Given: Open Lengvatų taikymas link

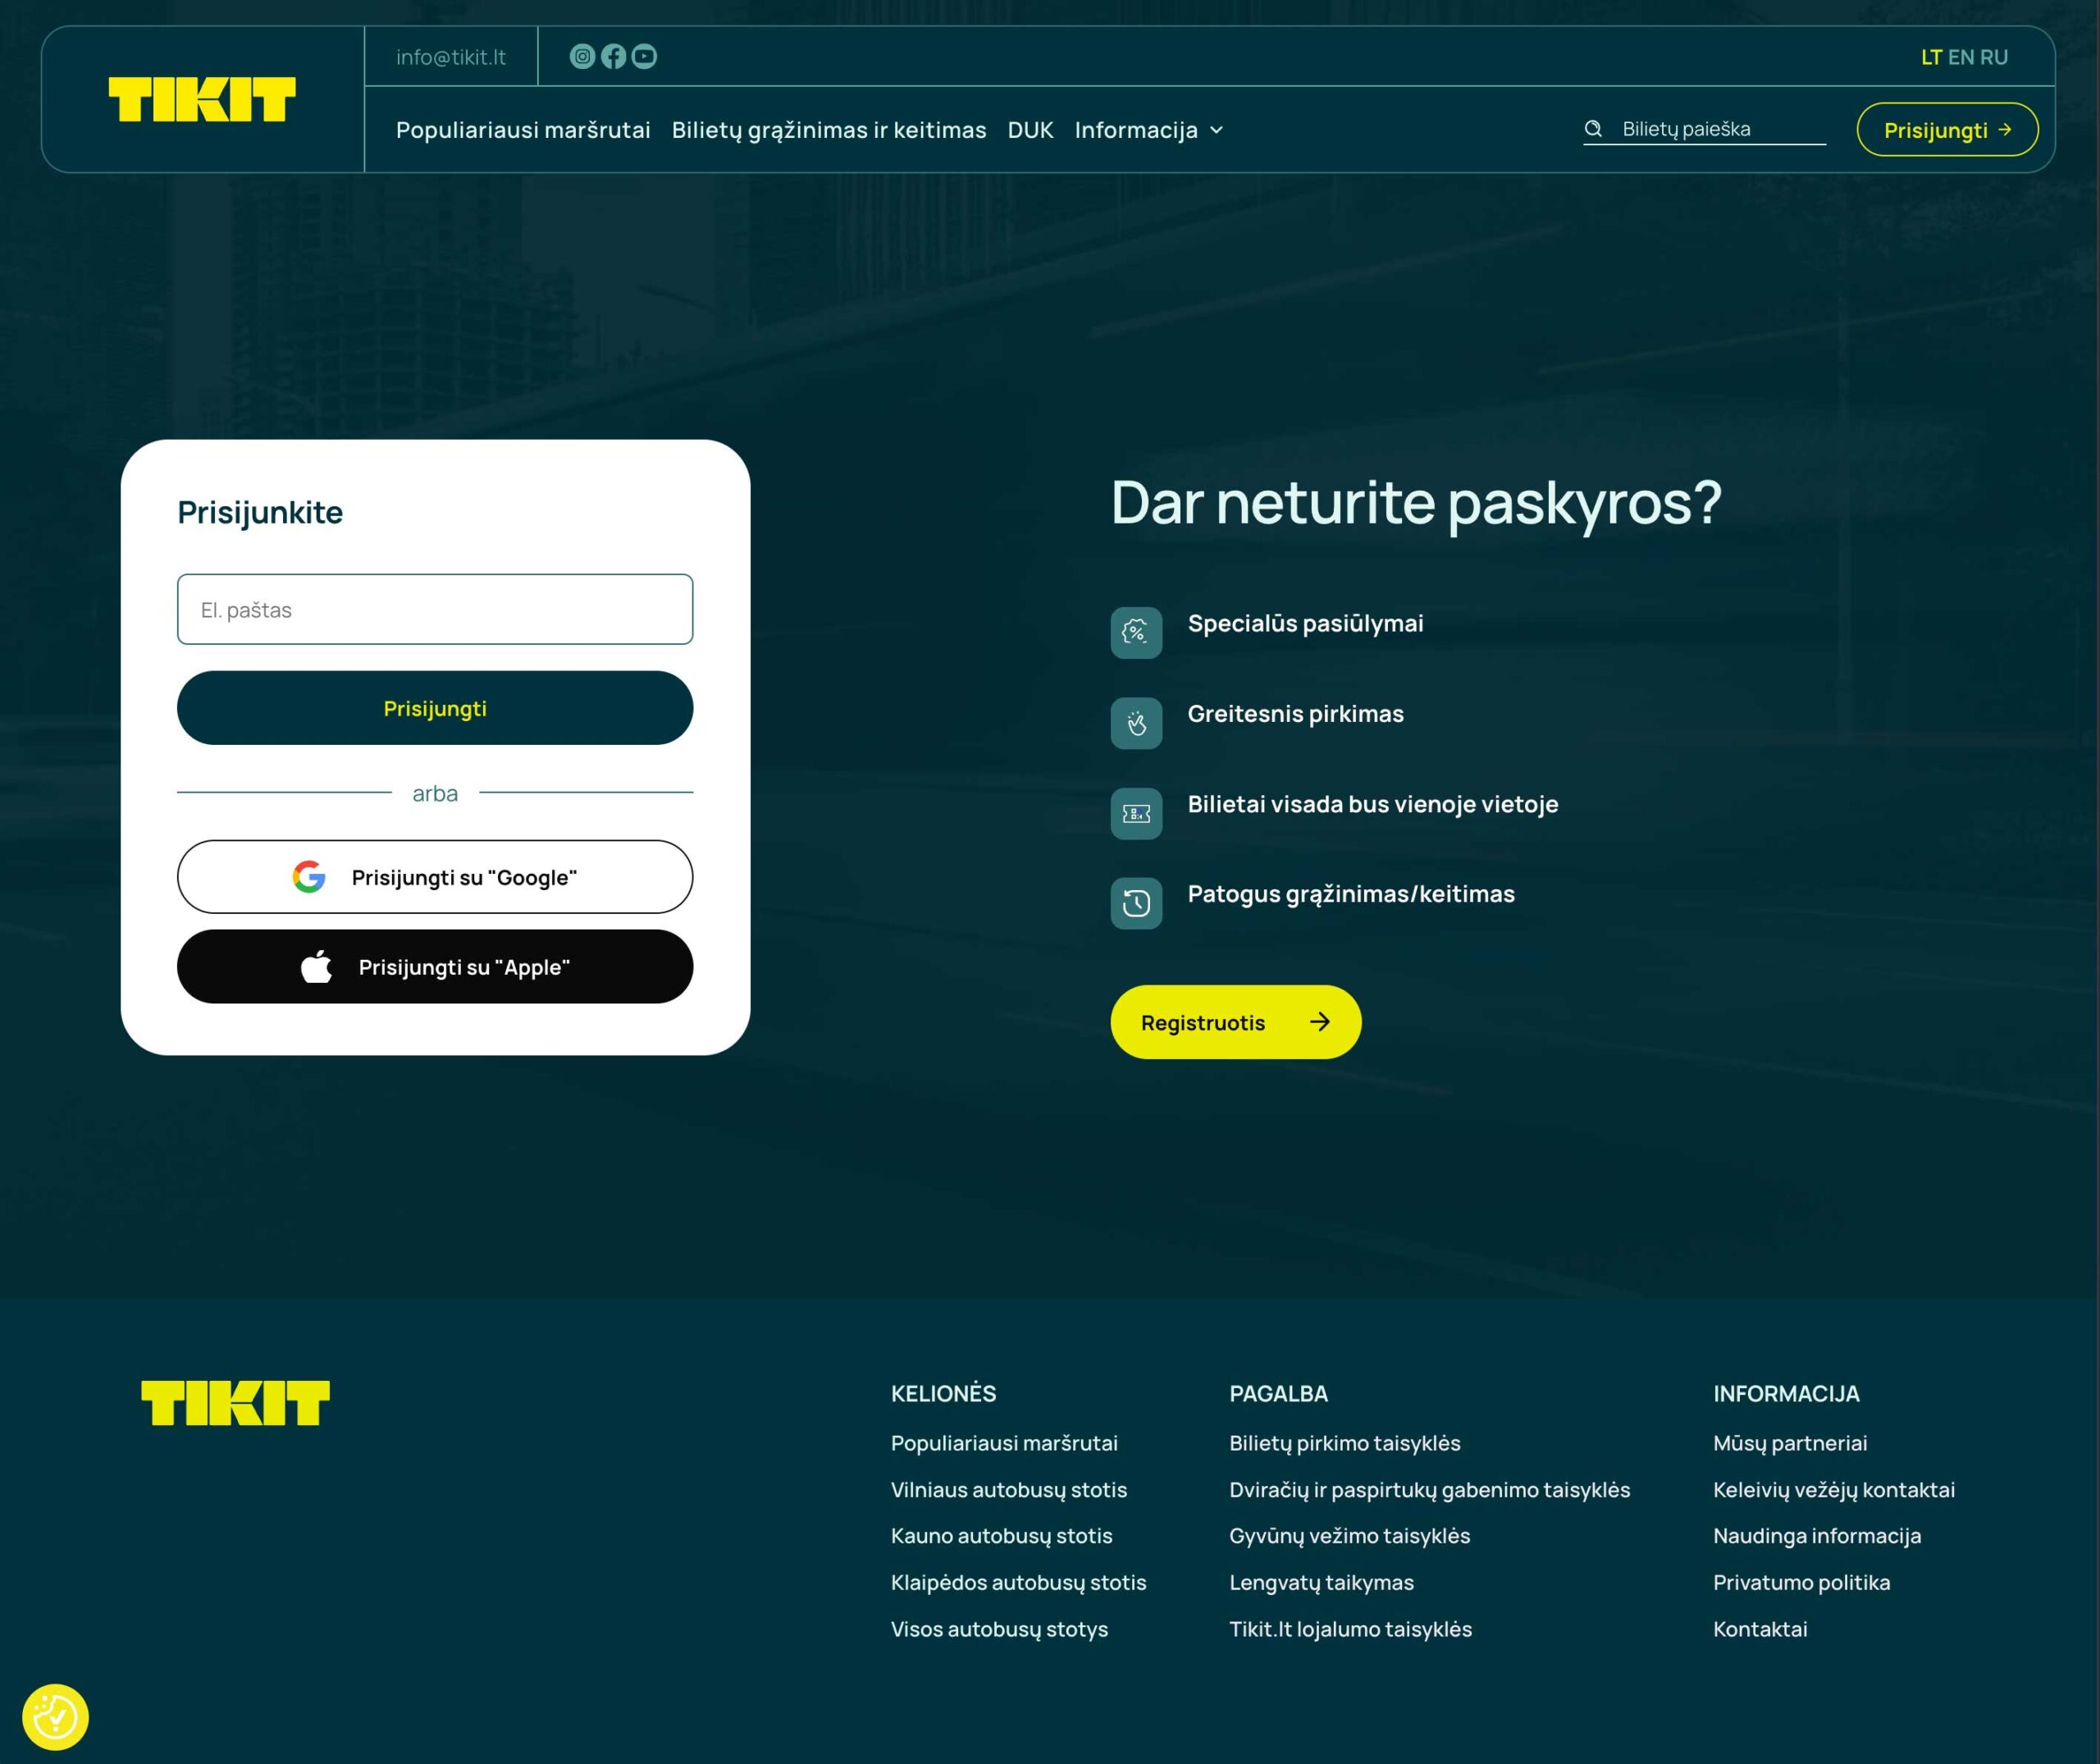Looking at the screenshot, I should point(1322,1583).
